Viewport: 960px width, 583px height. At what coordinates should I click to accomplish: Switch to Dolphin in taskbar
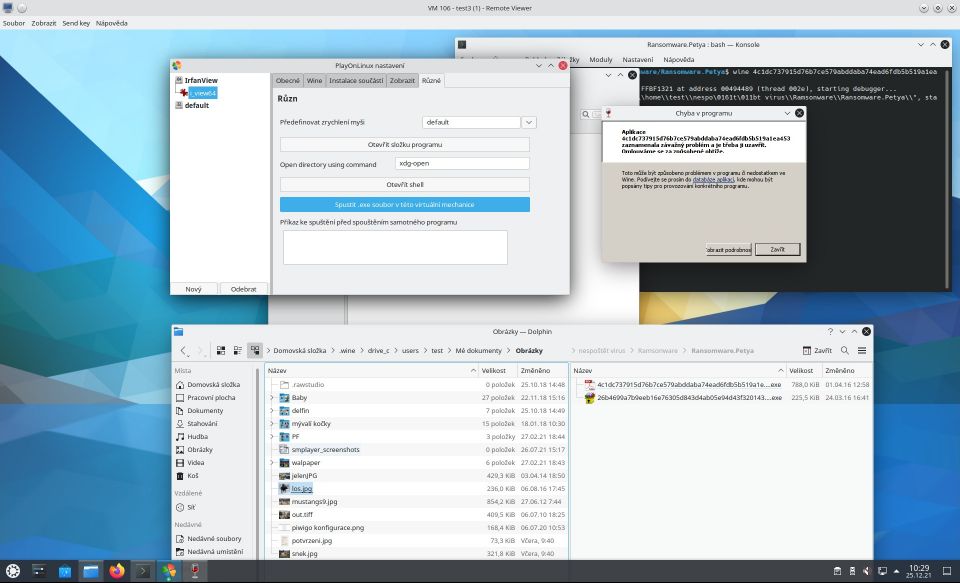91,571
